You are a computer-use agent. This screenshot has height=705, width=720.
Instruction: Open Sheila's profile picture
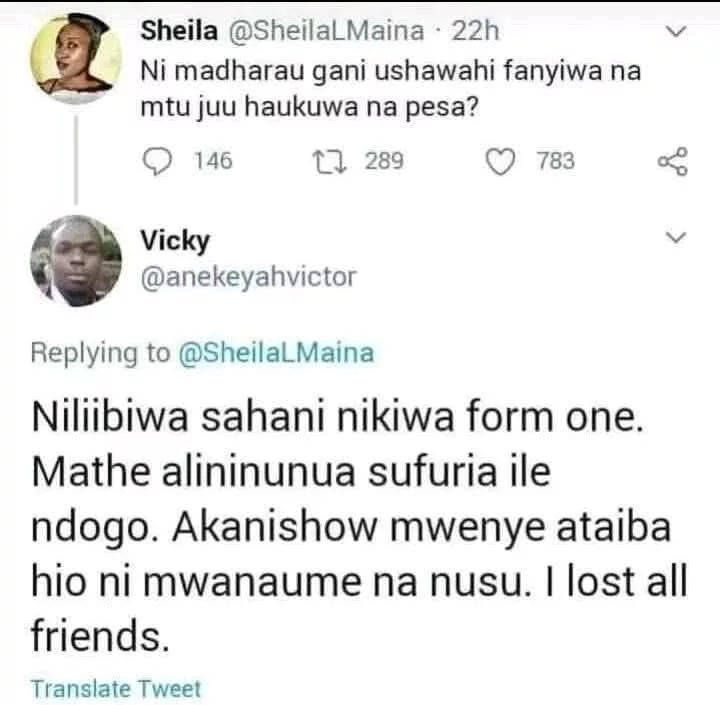[x=76, y=58]
